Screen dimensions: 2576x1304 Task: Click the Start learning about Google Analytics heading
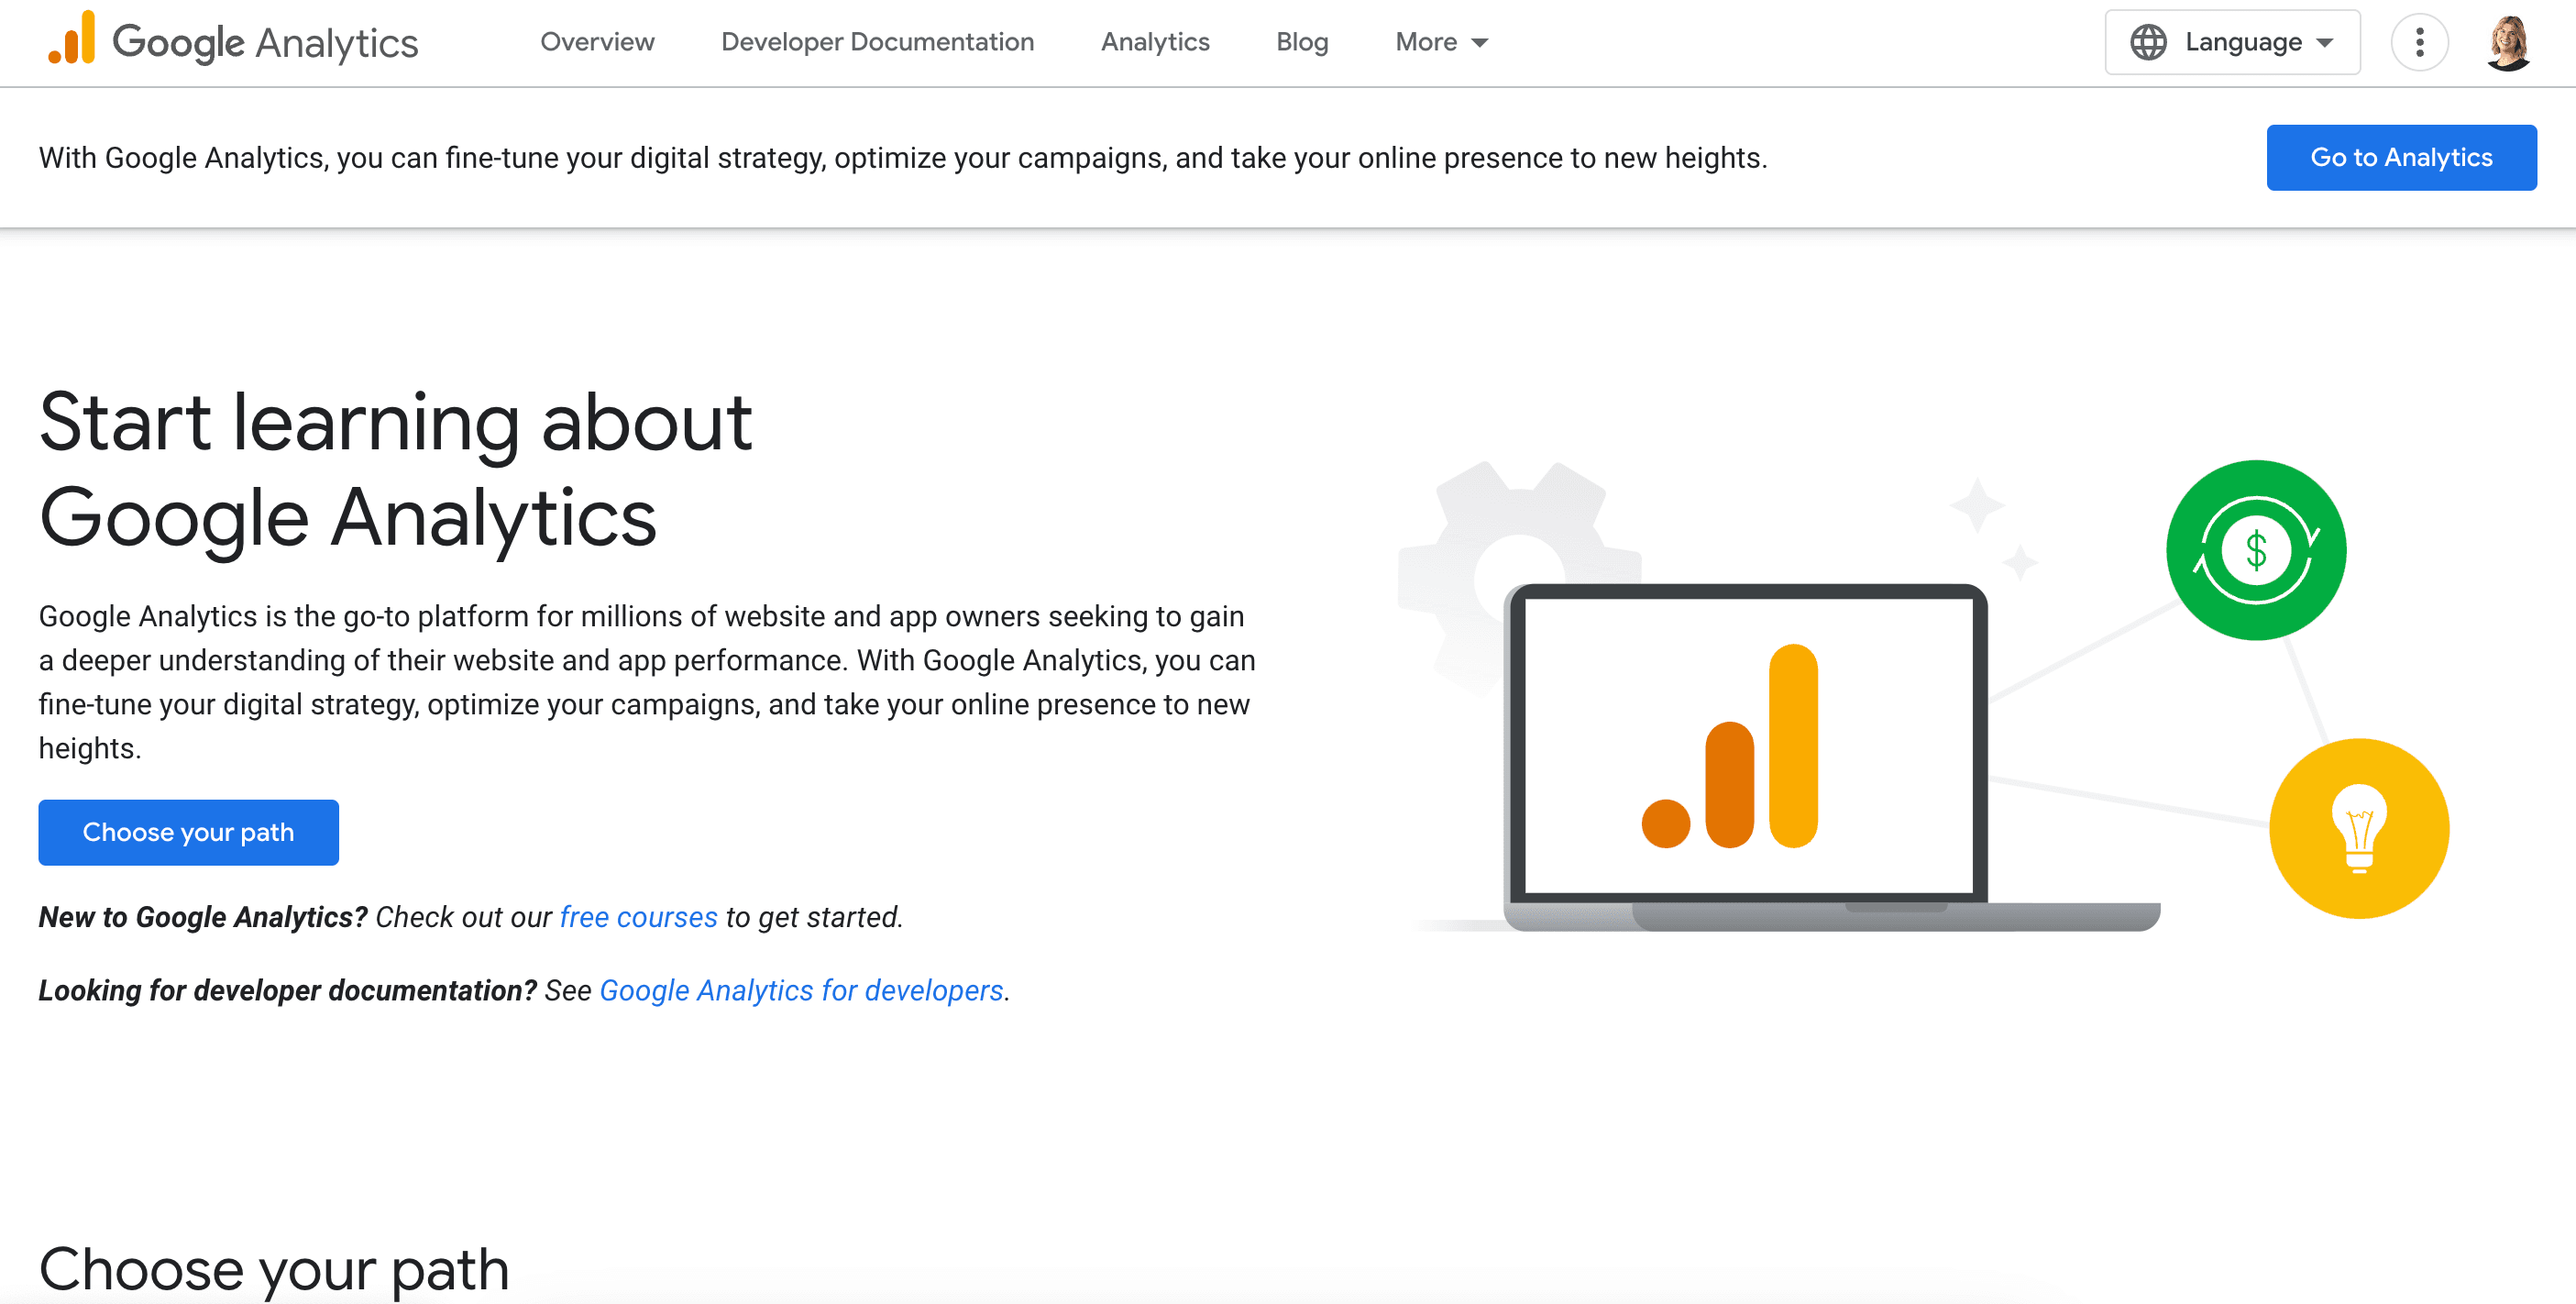click(395, 470)
